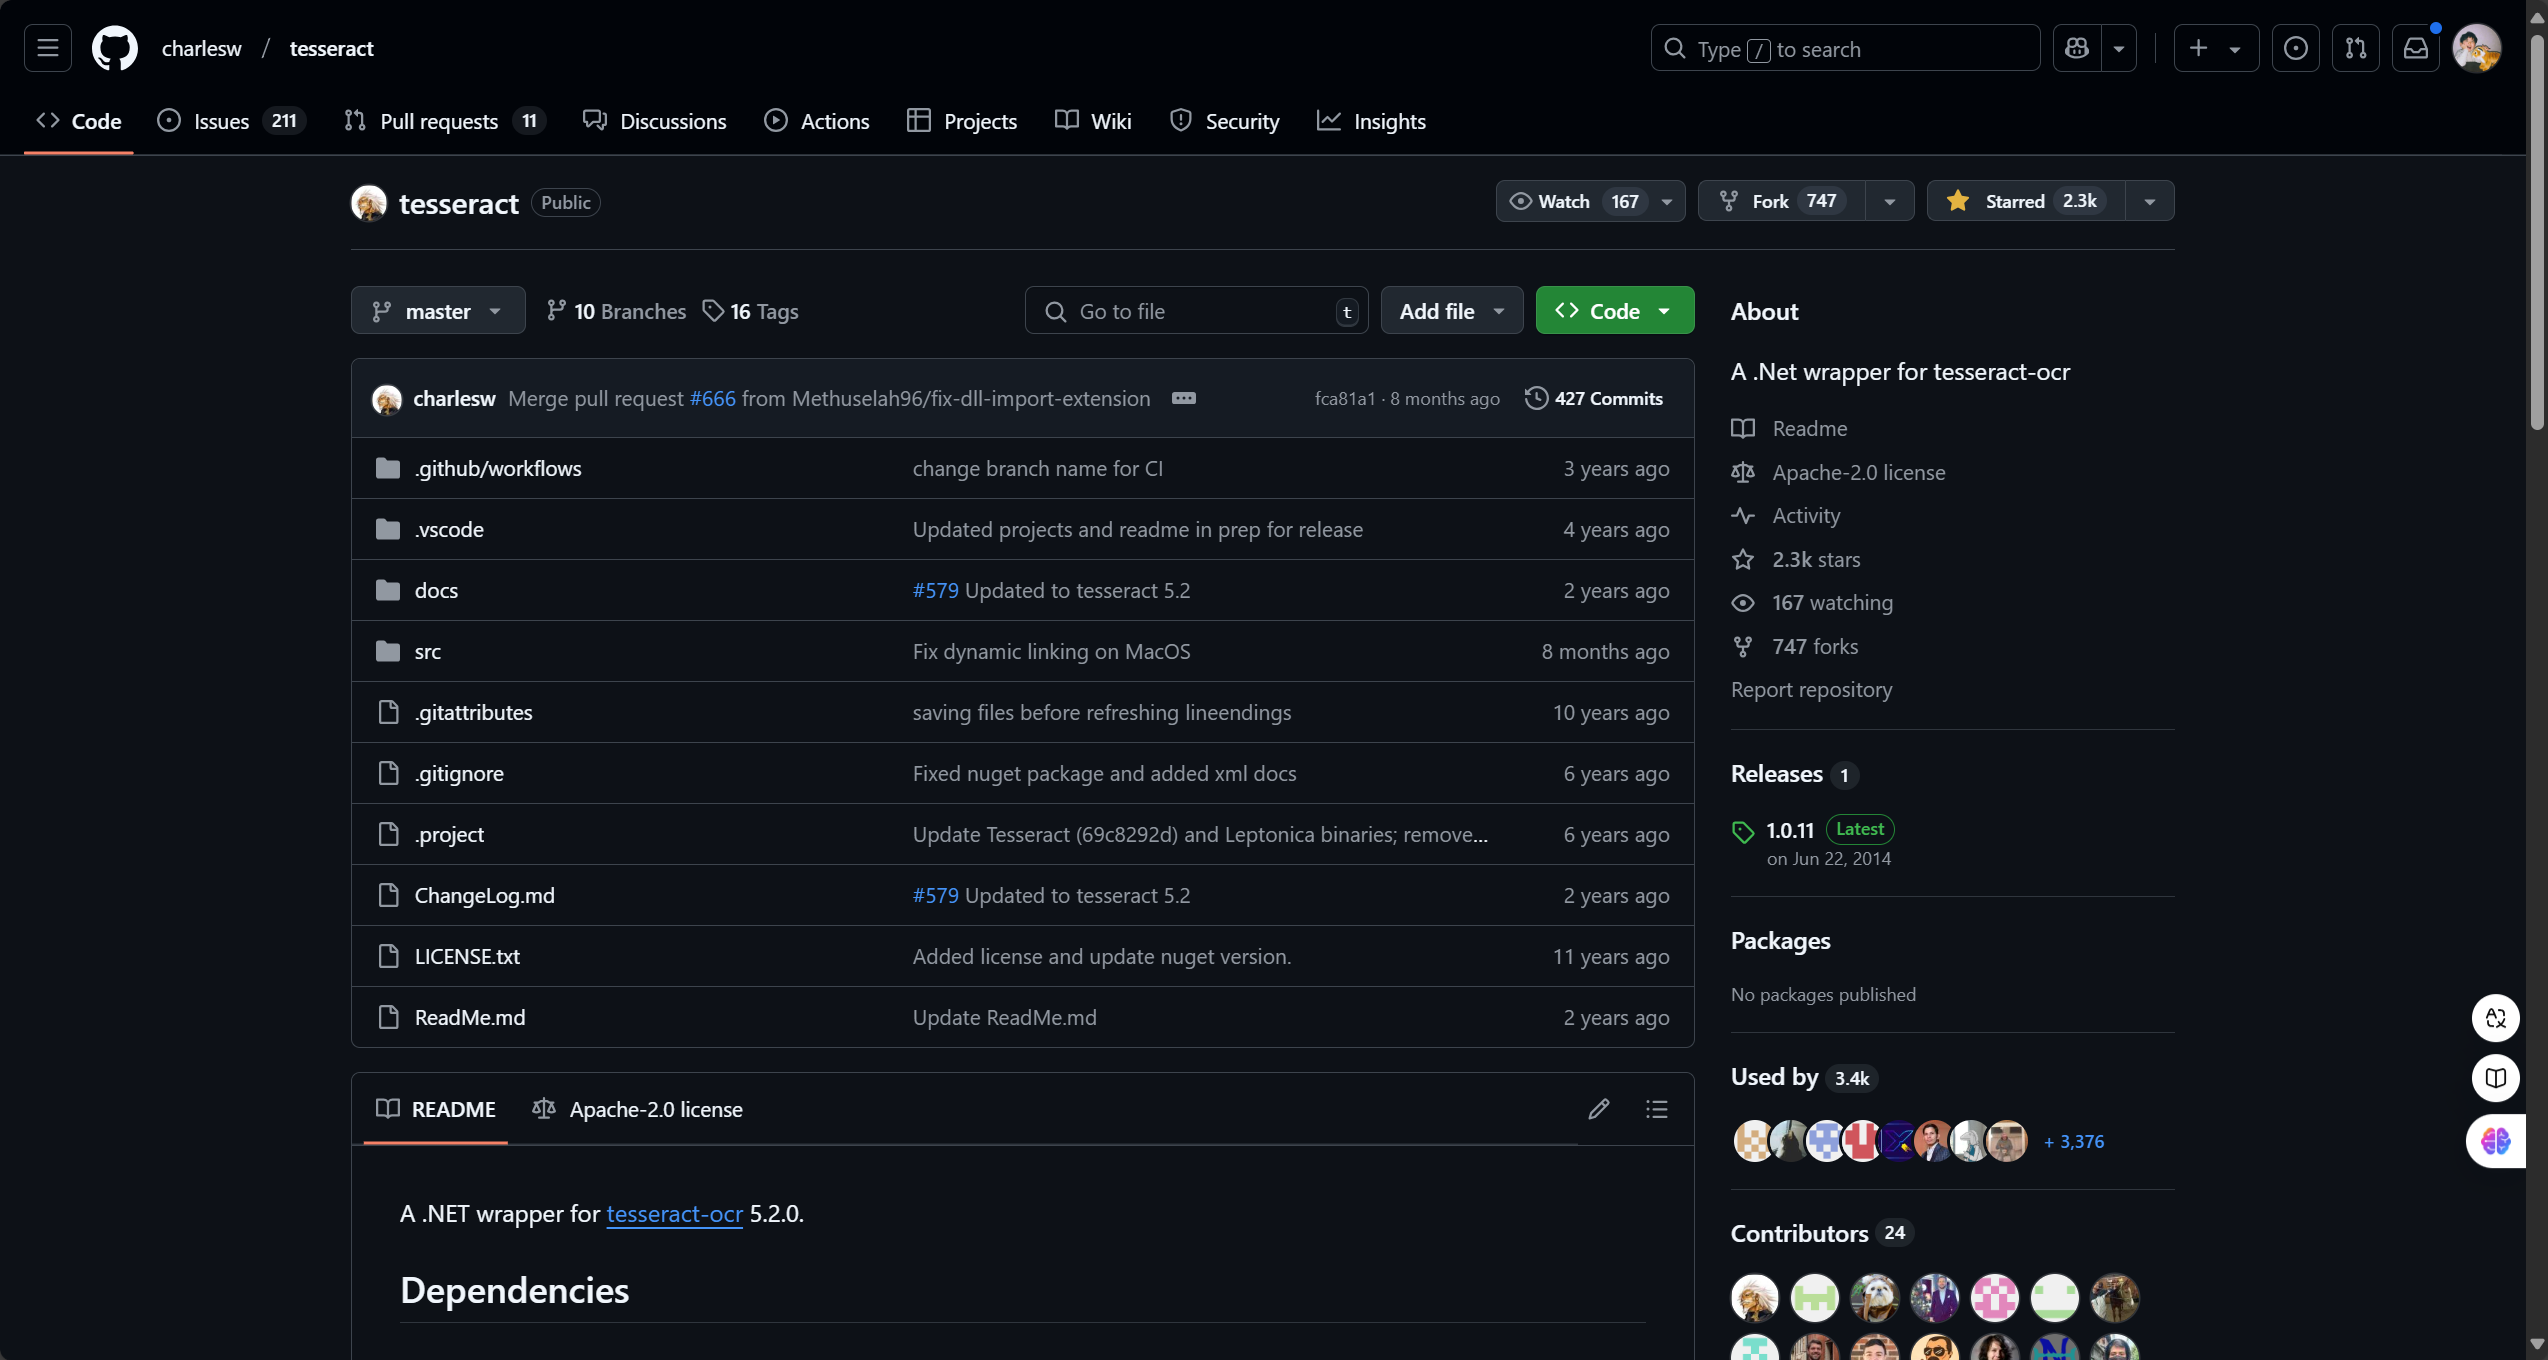Open the Actions tab

tap(817, 121)
